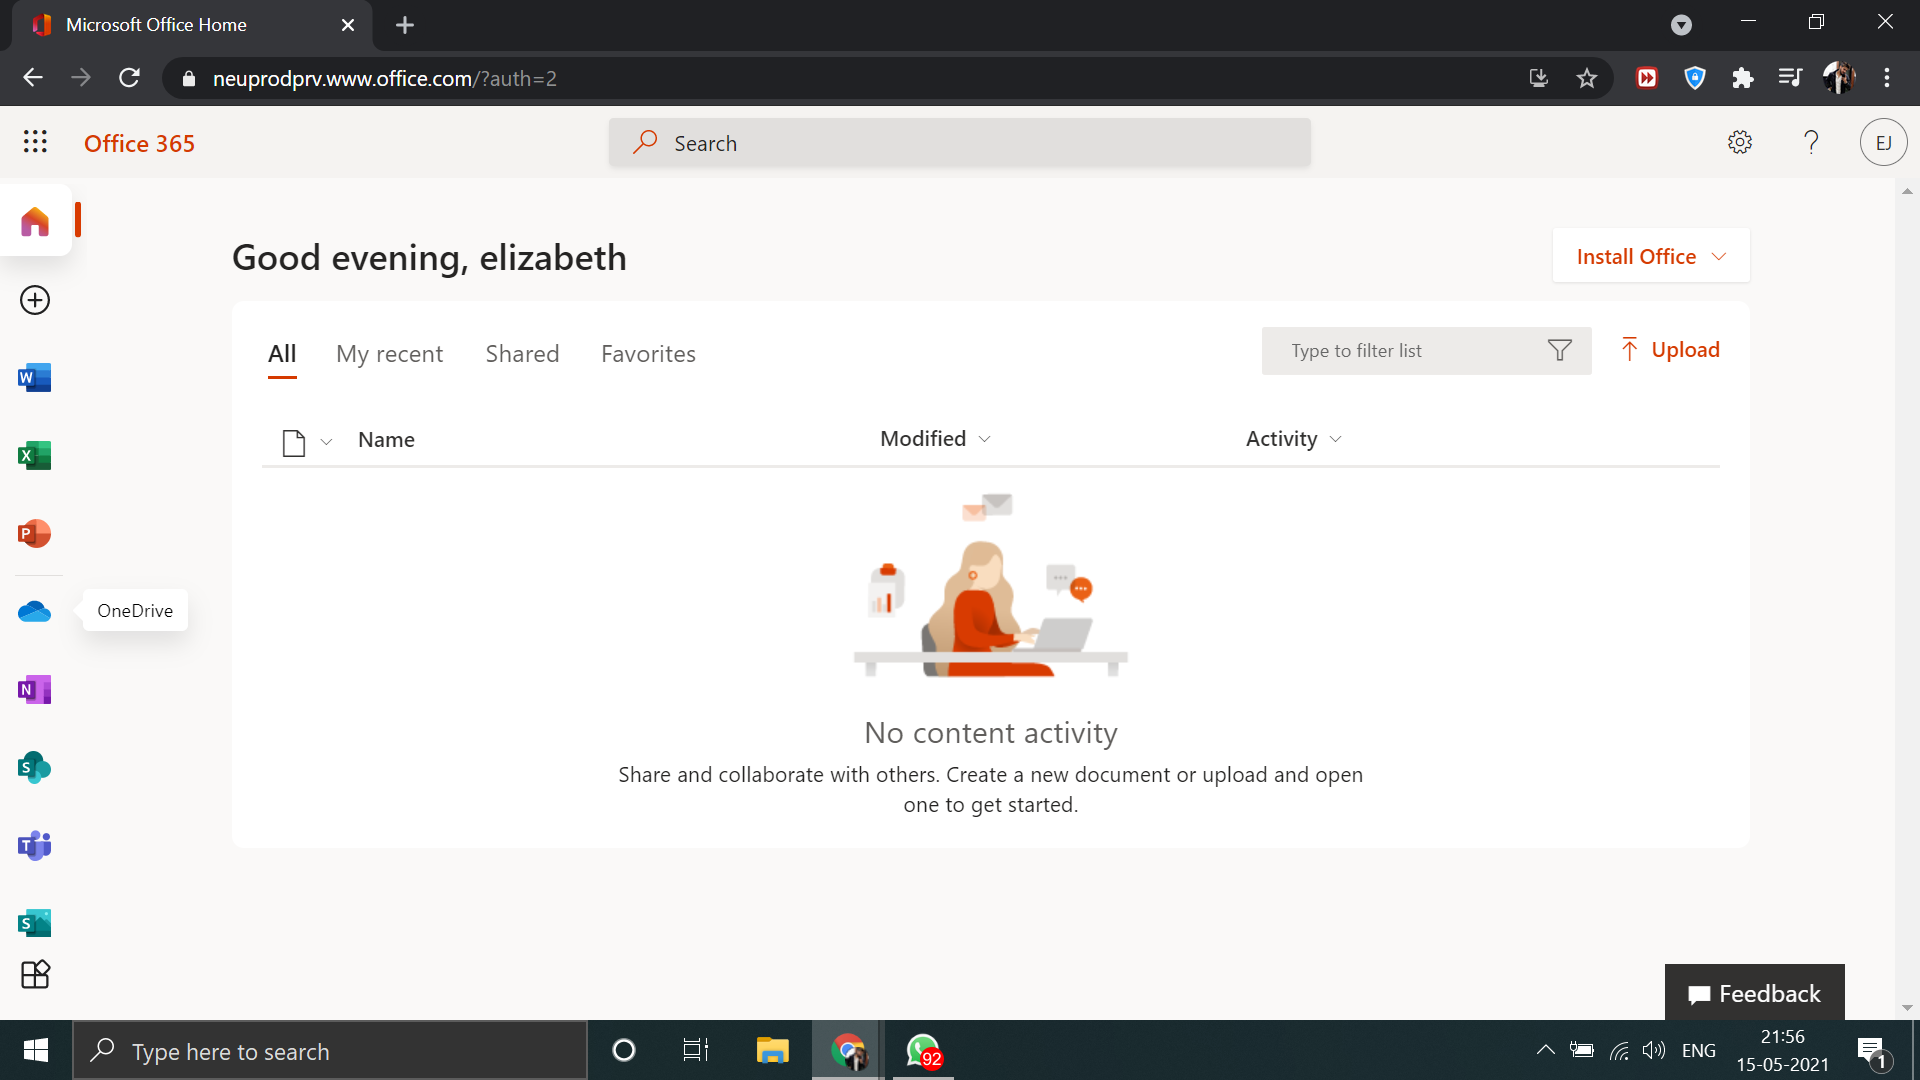The image size is (1920, 1080).
Task: Open the Feedback button
Action: (x=1754, y=993)
